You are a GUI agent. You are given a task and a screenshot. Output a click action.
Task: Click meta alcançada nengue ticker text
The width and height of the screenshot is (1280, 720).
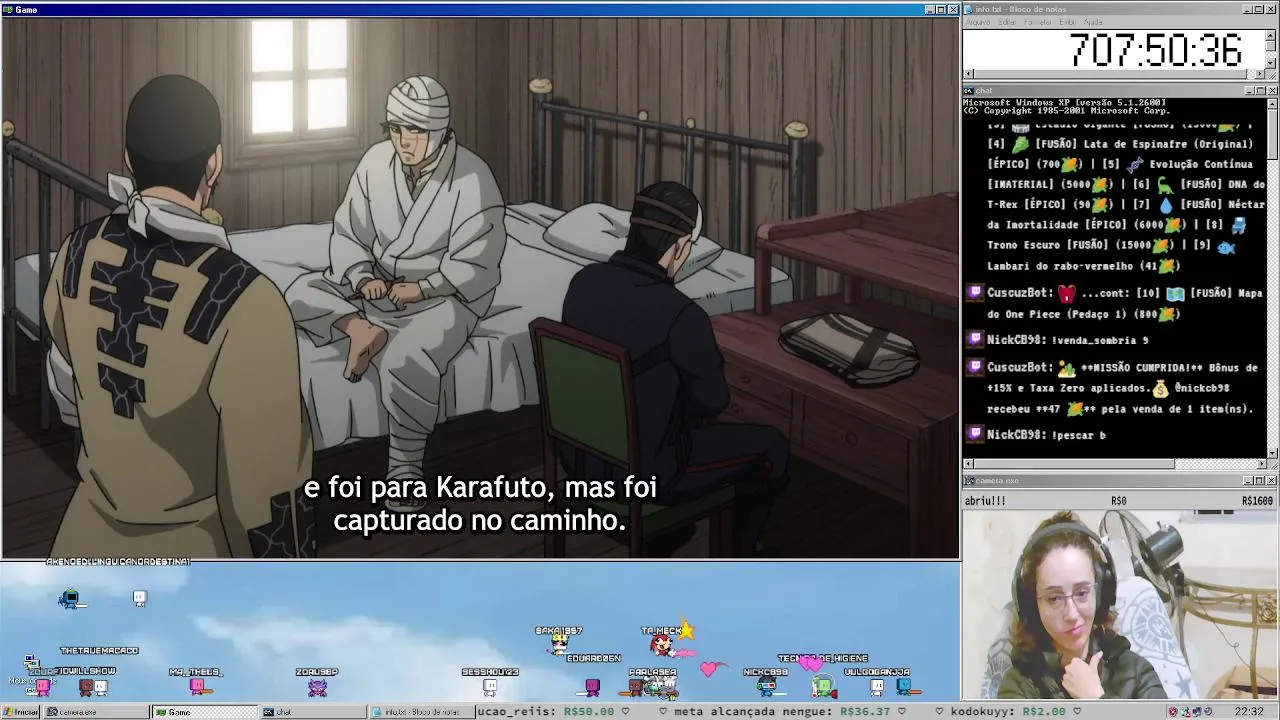(x=754, y=712)
